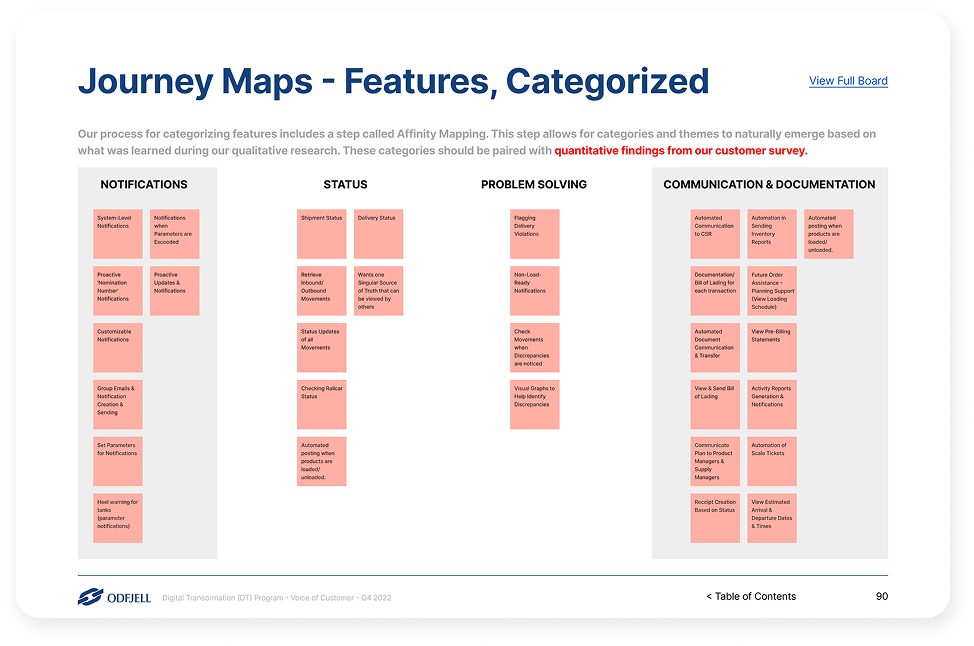This screenshot has width=974, height=646.
Task: Click the Odfjell logo in the footer
Action: [x=114, y=597]
